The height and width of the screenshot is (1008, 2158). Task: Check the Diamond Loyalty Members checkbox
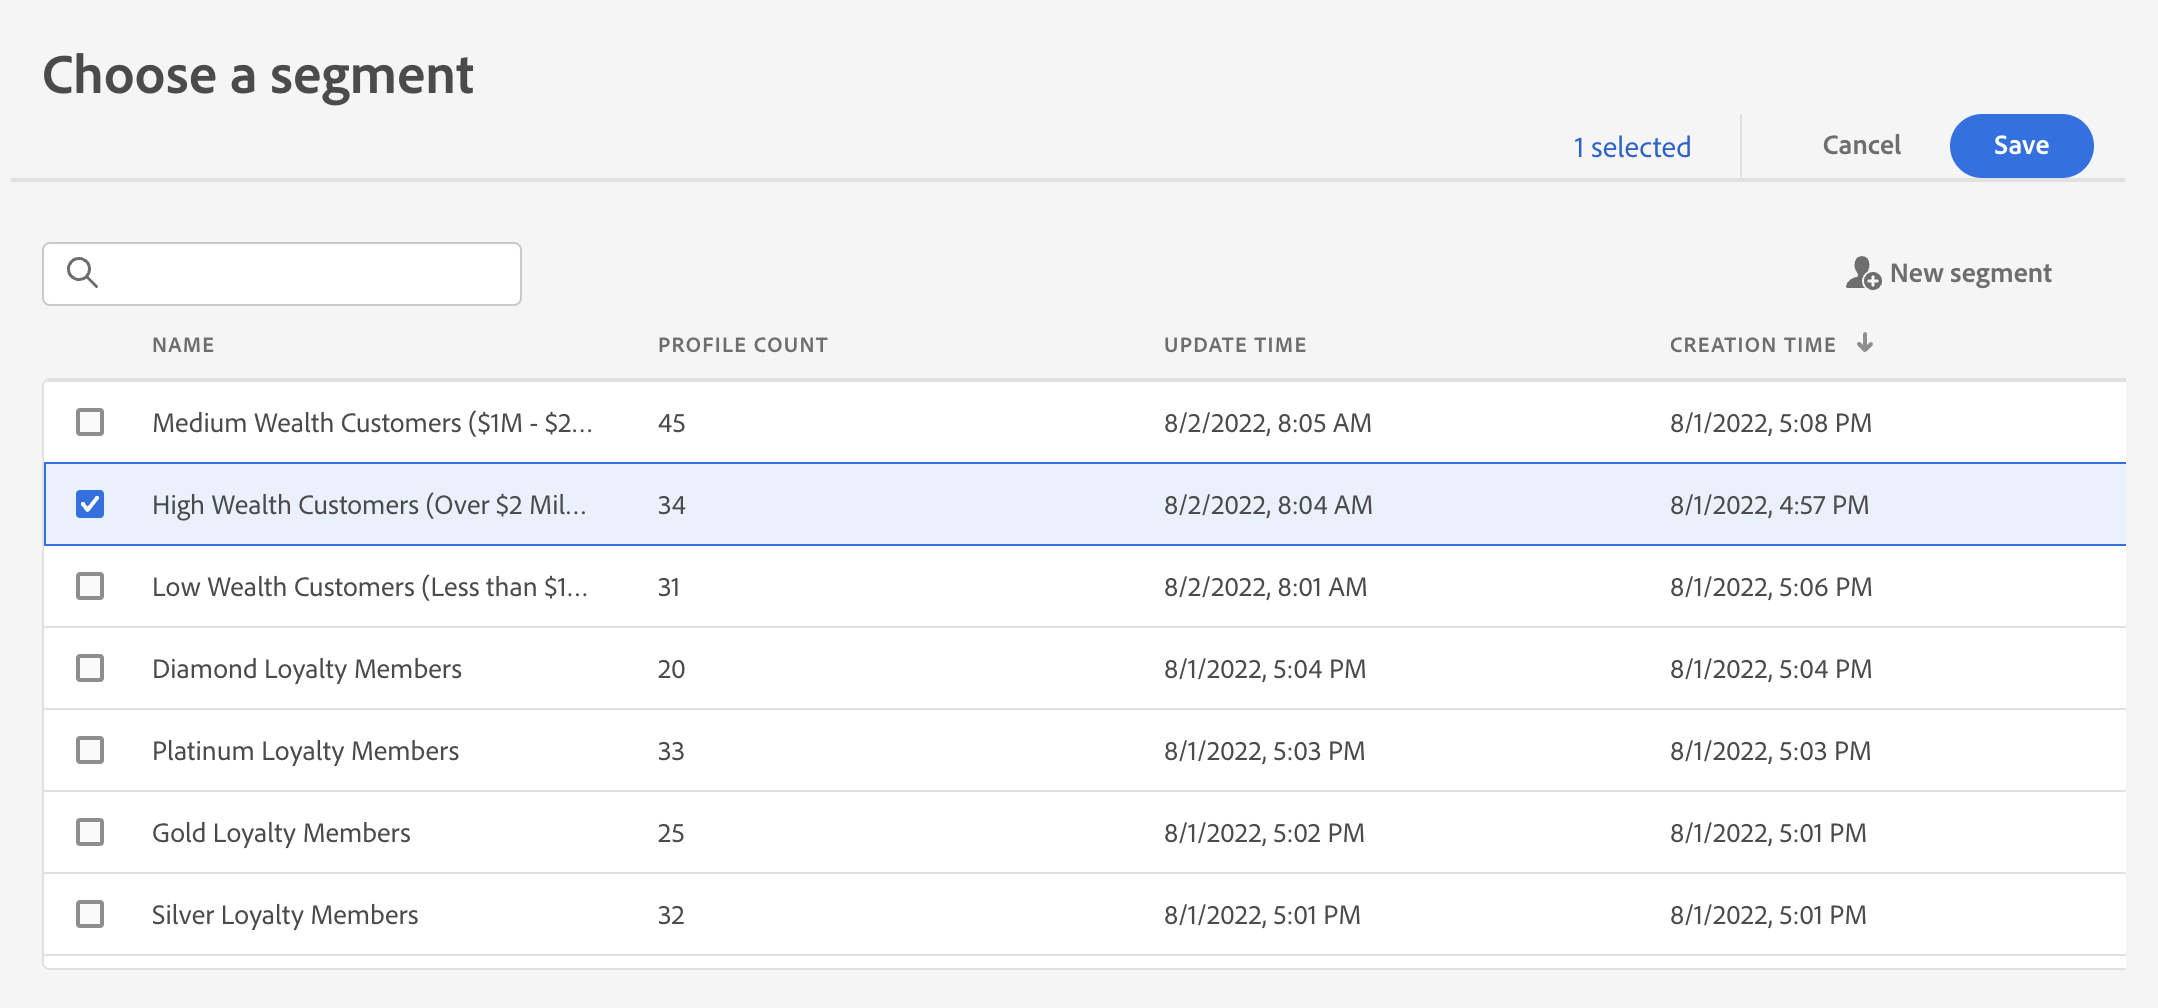(x=90, y=668)
